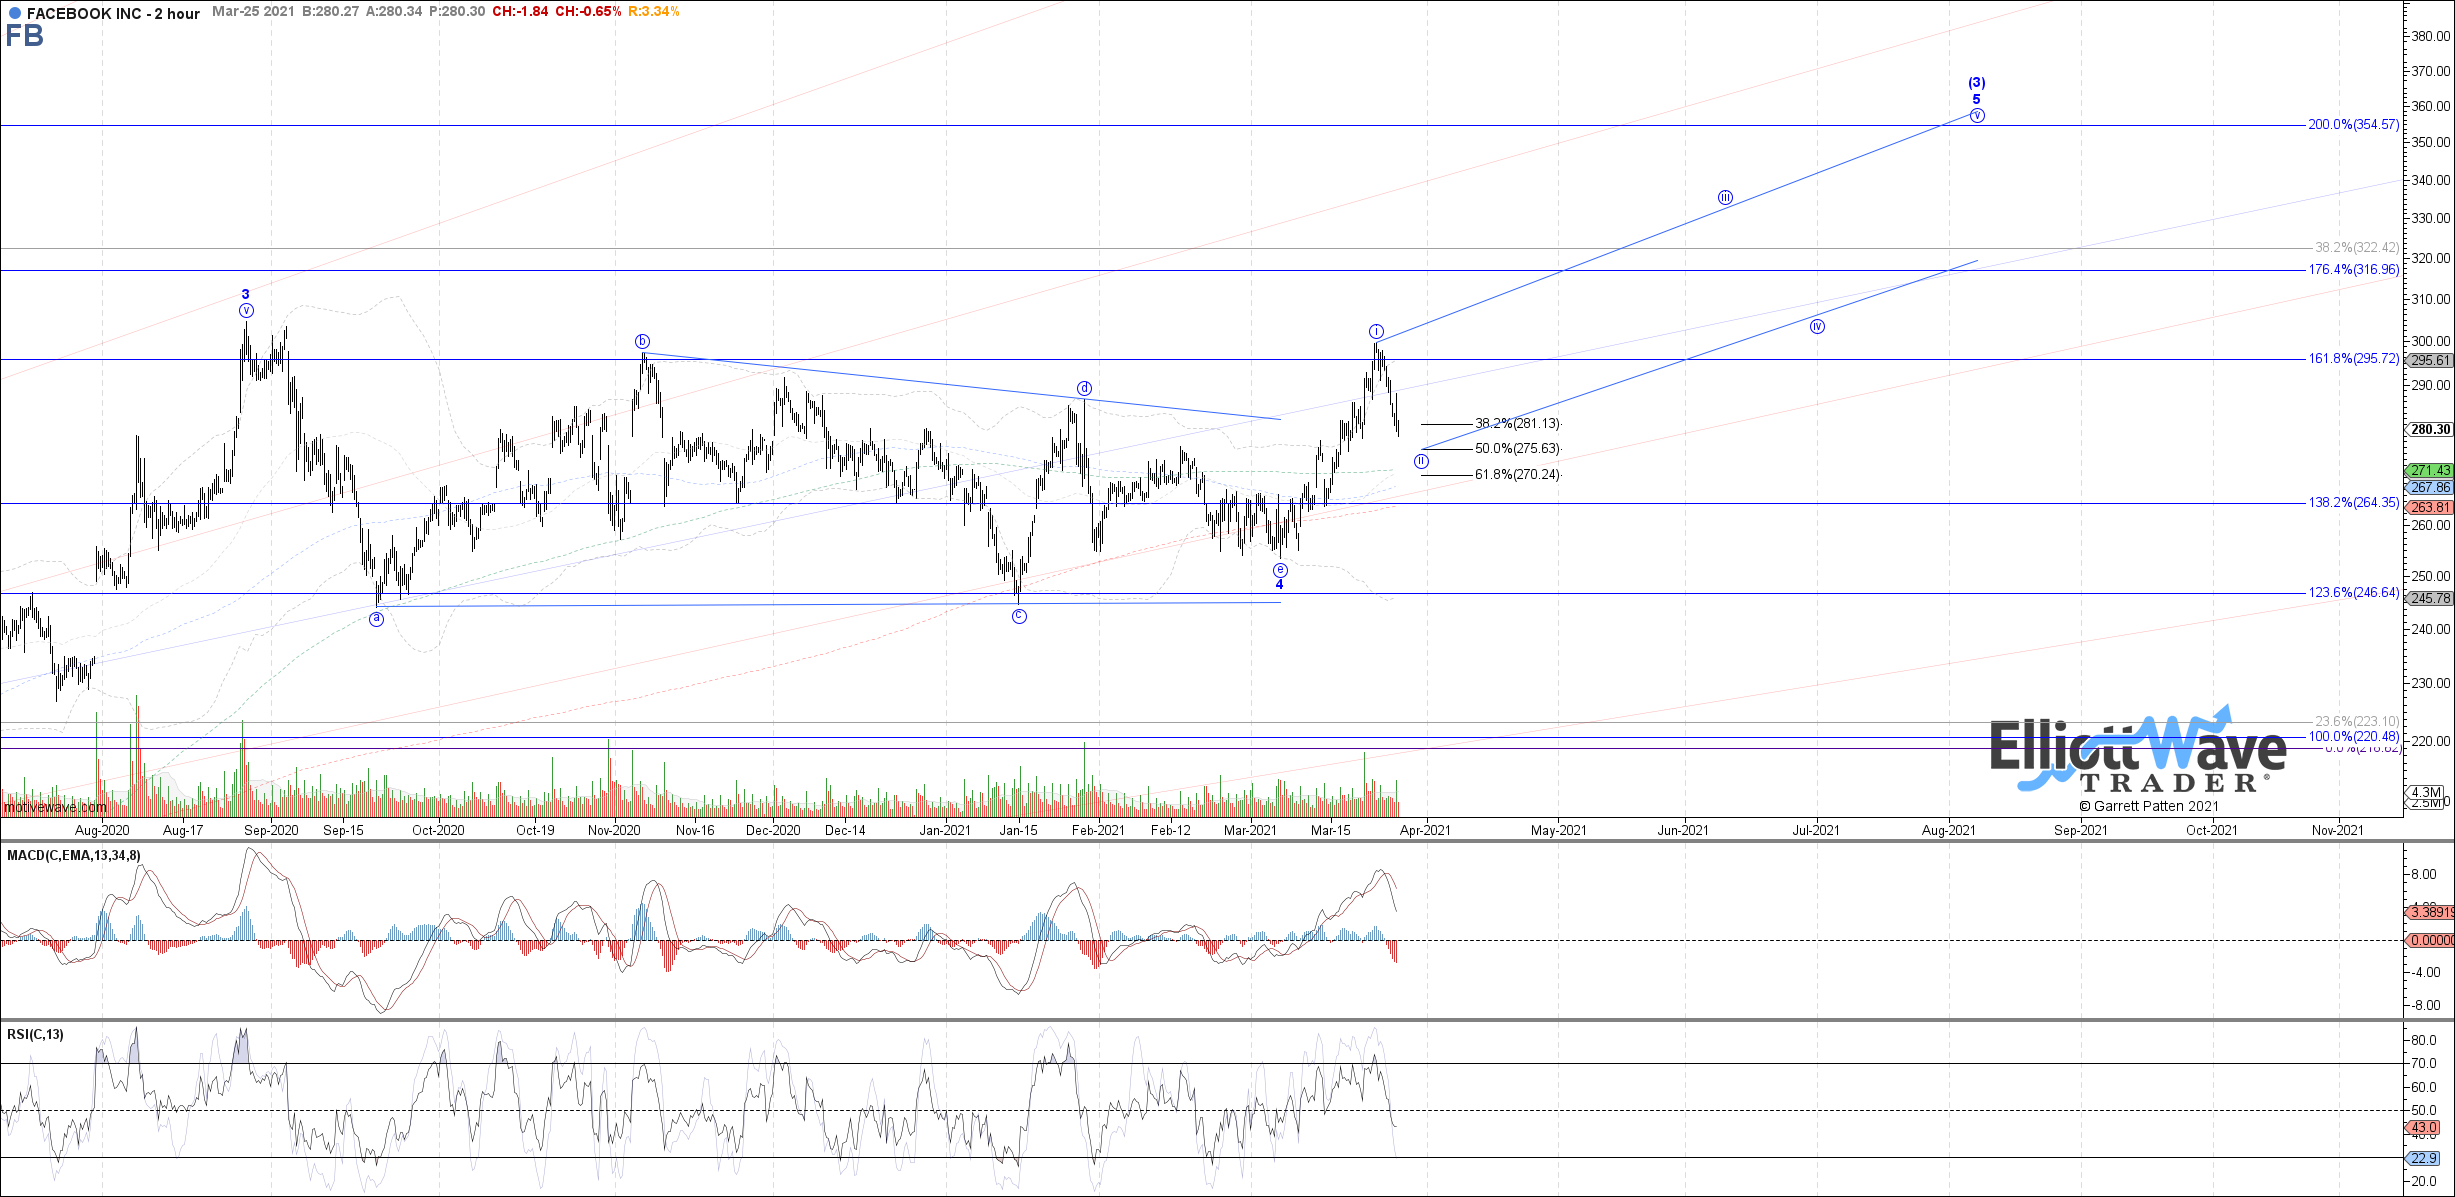Select the 123.6%(246.64) Fibonacci label
The height and width of the screenshot is (1197, 2455).
2353,593
